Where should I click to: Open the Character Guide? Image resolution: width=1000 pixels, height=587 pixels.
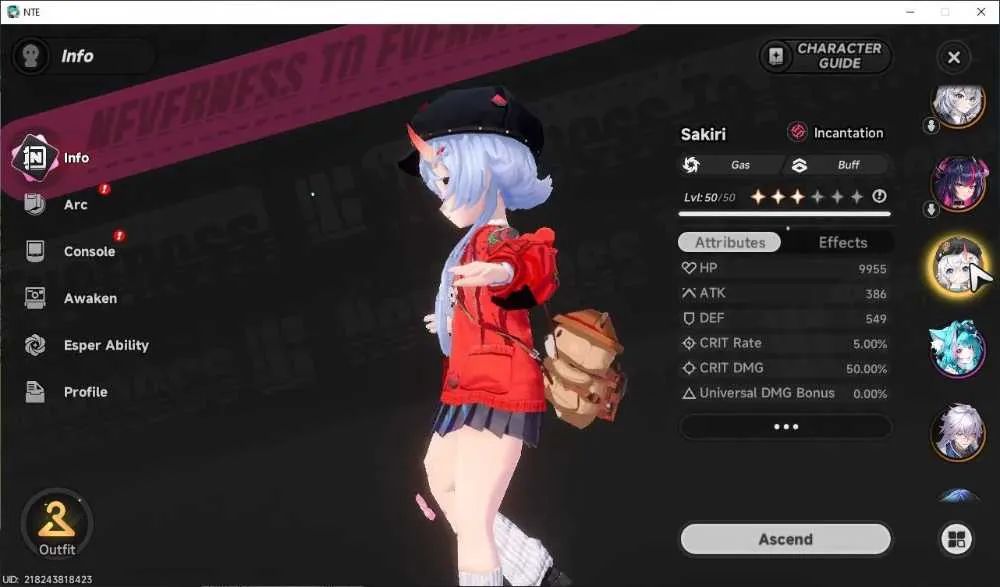825,56
